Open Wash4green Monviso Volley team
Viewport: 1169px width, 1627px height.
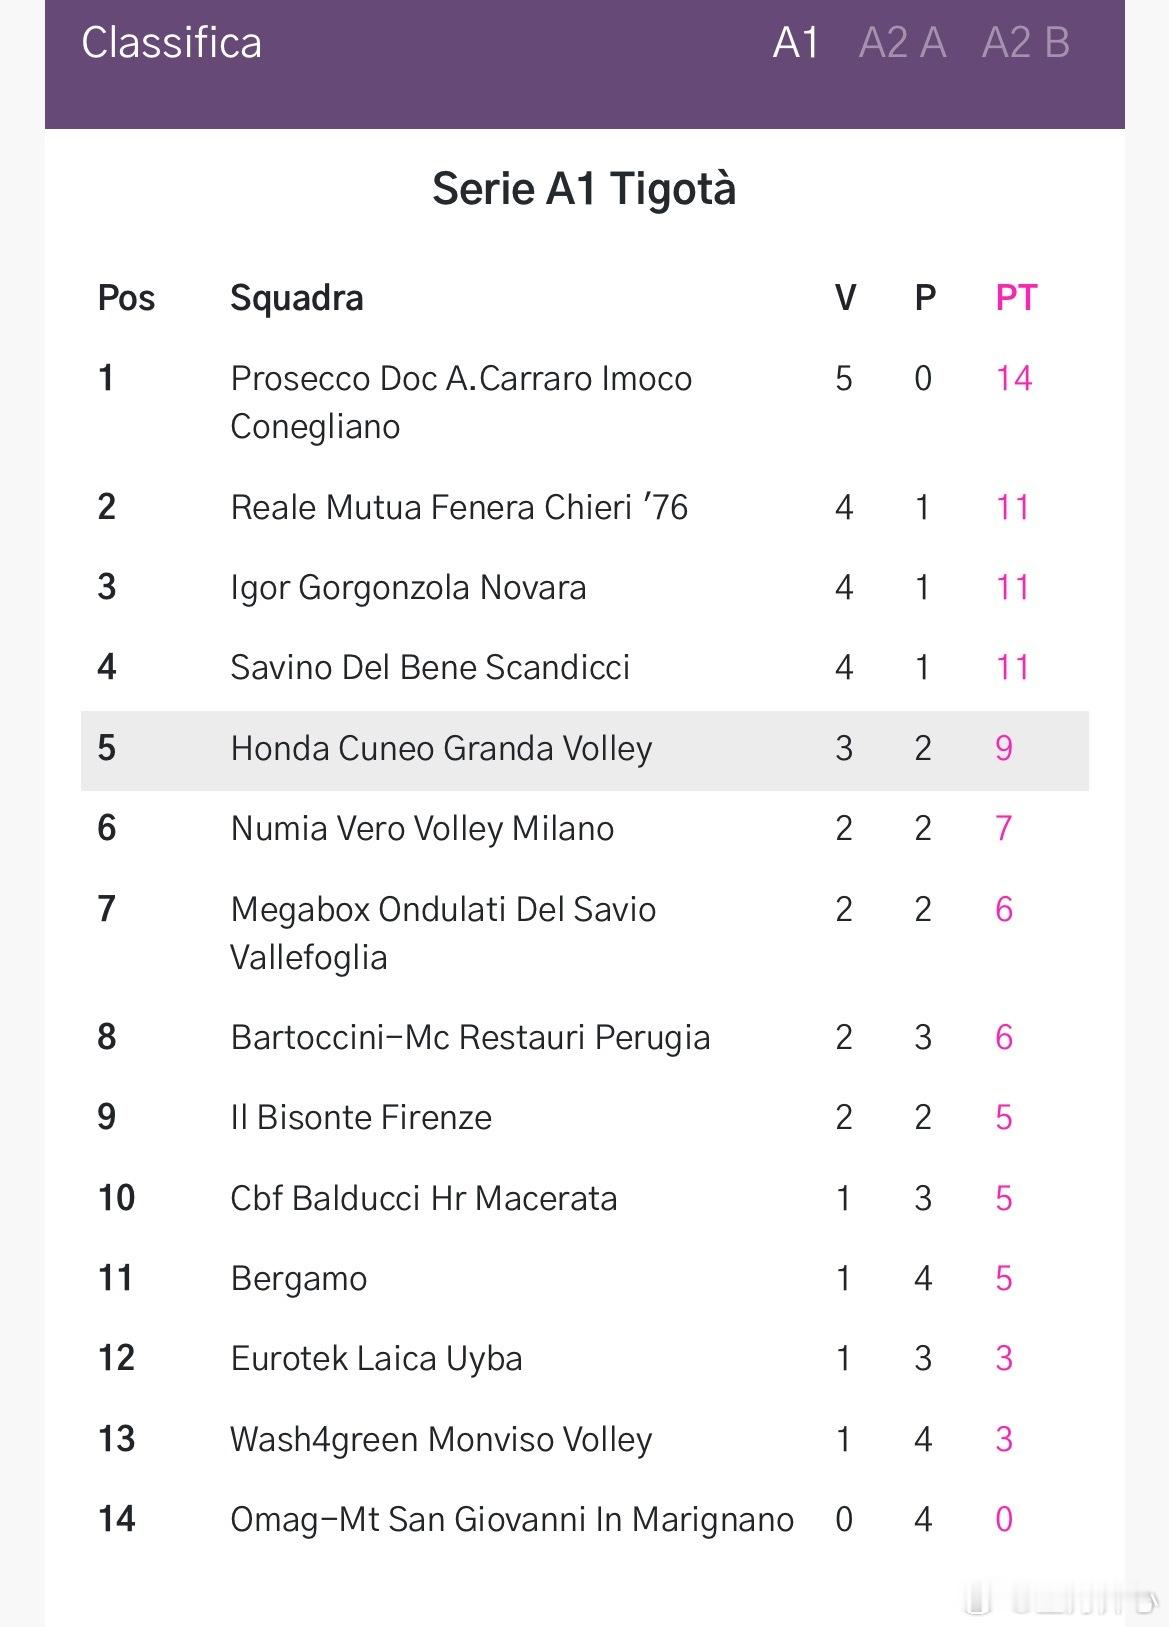coord(441,1439)
